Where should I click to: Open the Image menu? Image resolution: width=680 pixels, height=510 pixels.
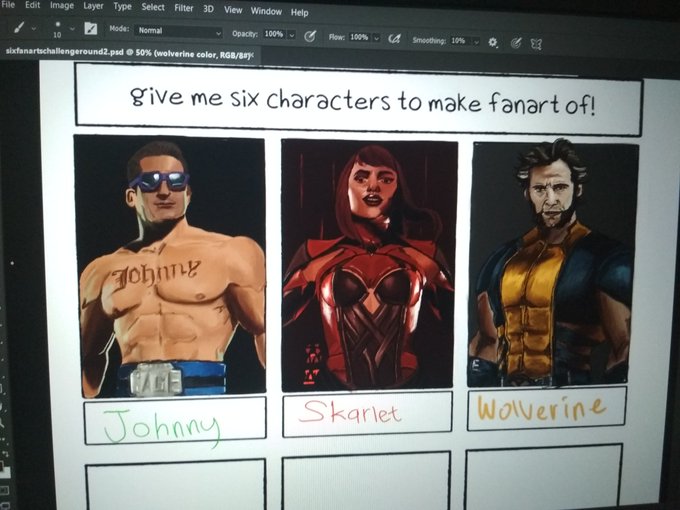tap(62, 6)
